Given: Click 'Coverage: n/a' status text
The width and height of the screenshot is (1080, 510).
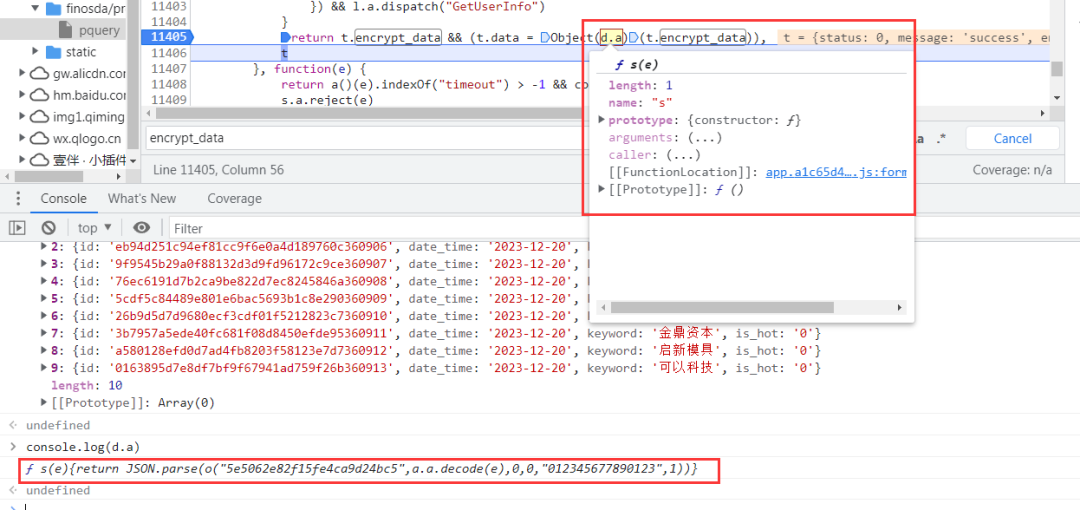Looking at the screenshot, I should [1012, 170].
